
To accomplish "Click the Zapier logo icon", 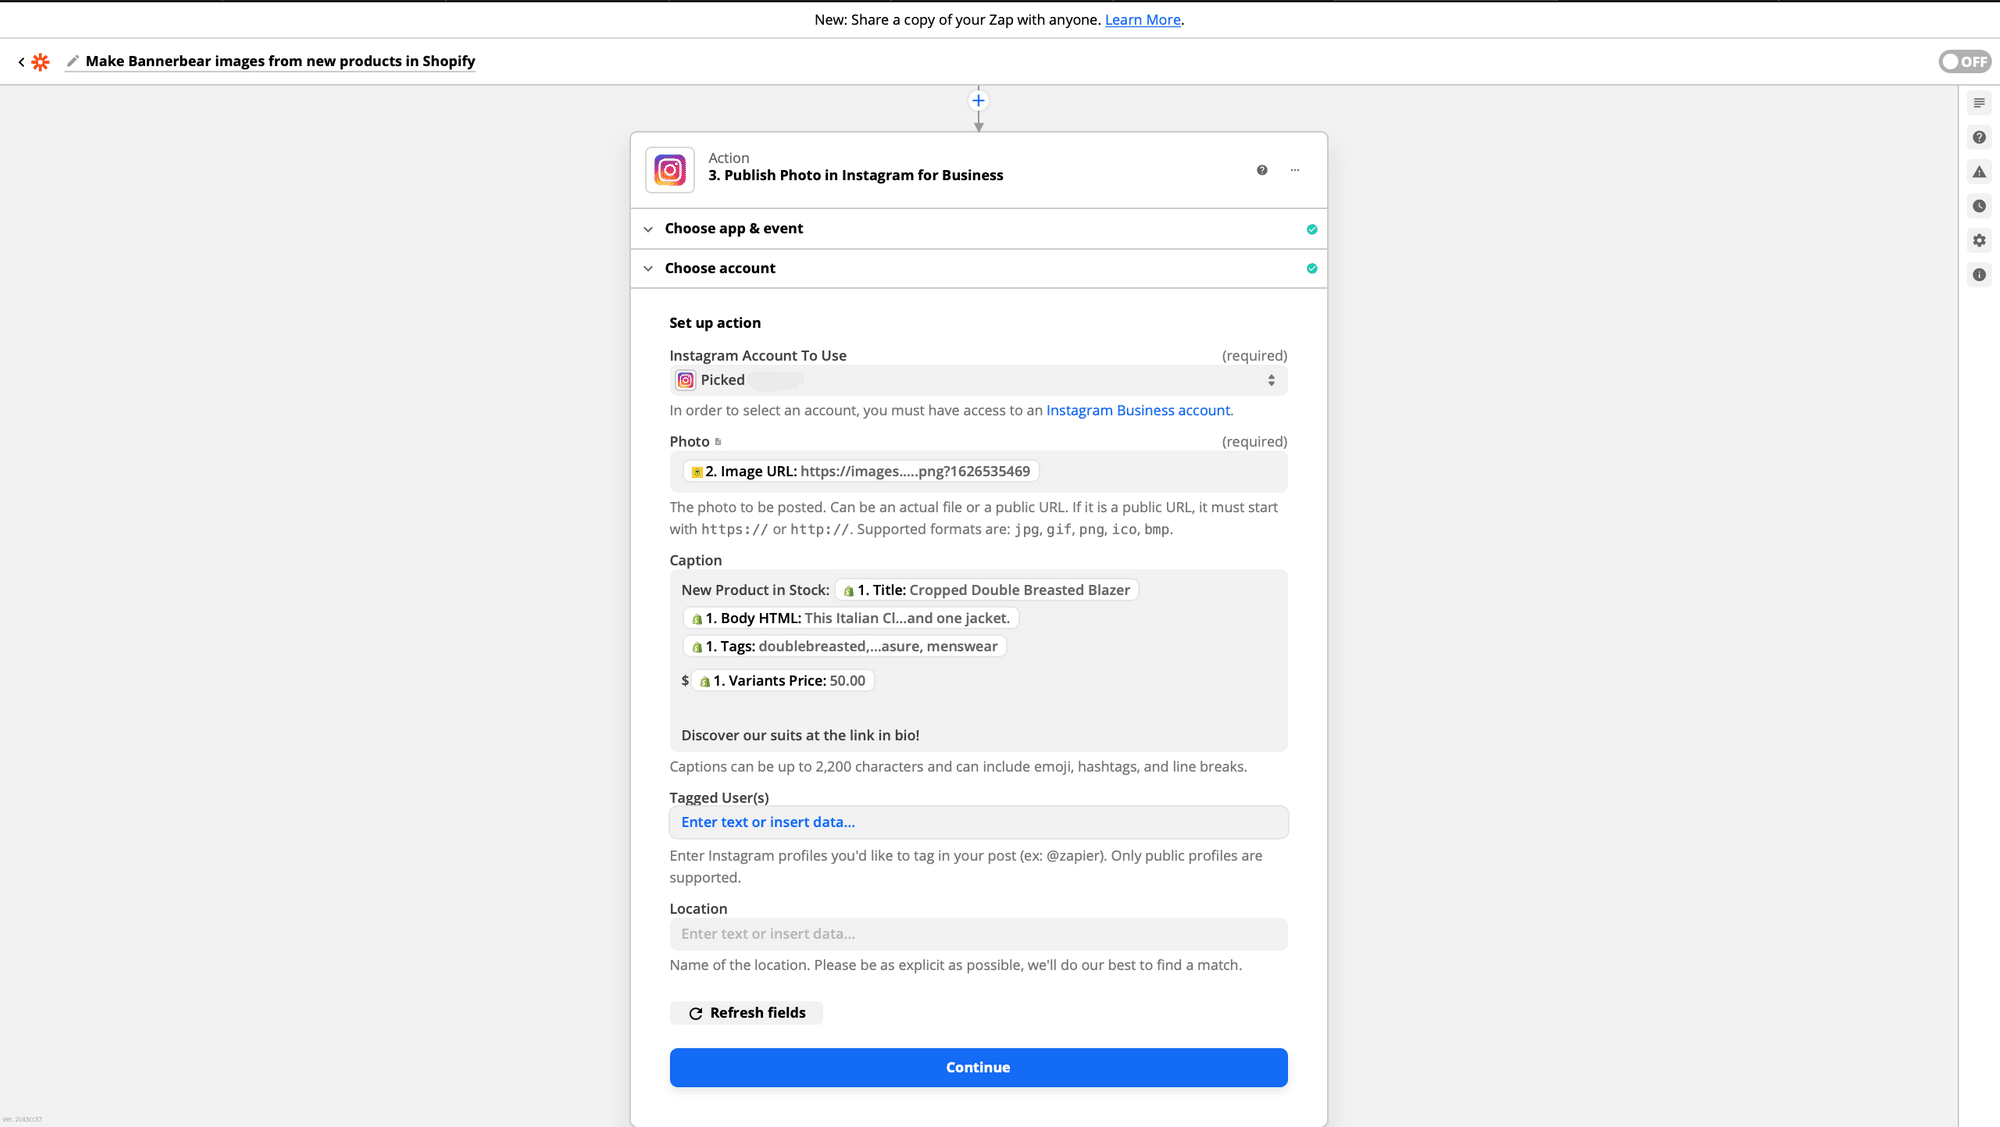I will [40, 62].
